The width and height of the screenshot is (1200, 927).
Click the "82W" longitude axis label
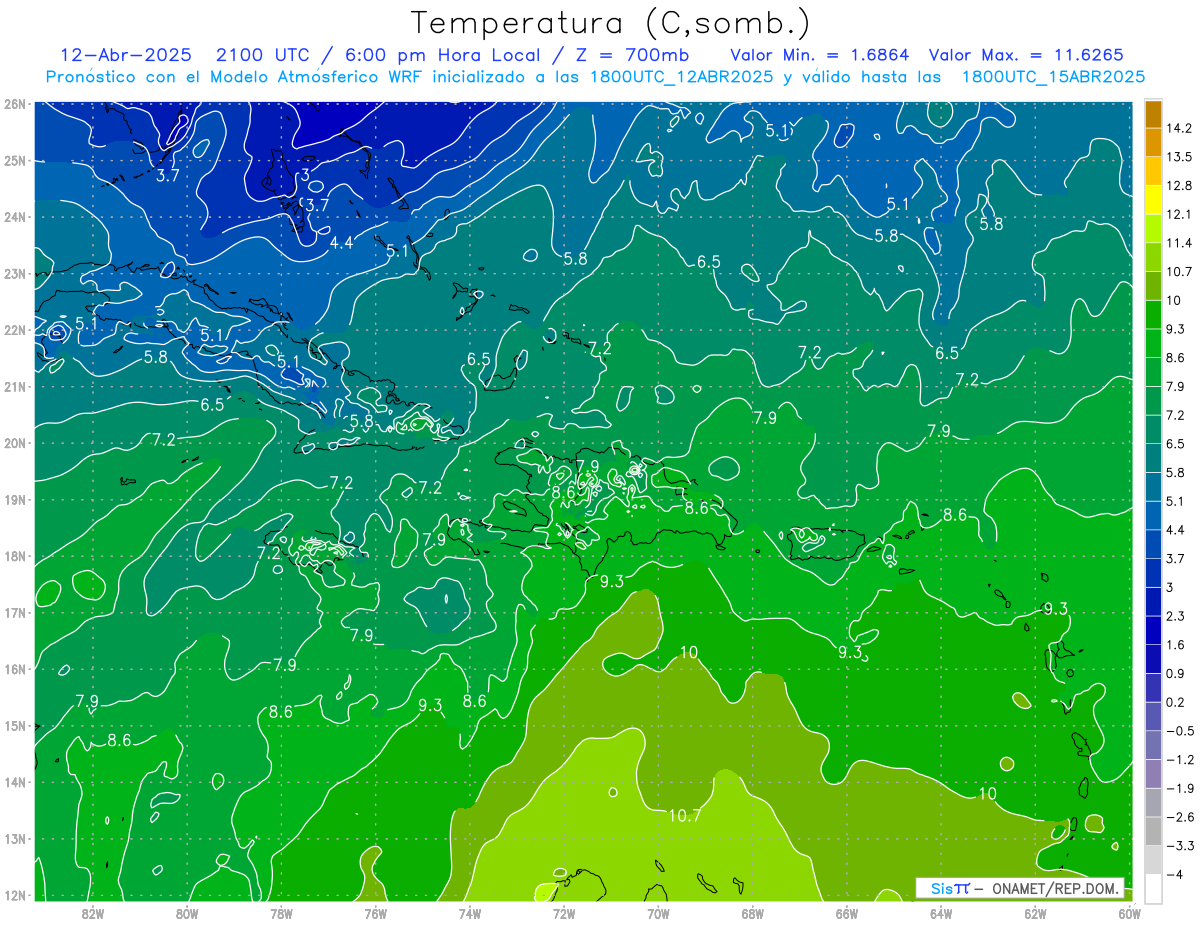click(x=92, y=913)
